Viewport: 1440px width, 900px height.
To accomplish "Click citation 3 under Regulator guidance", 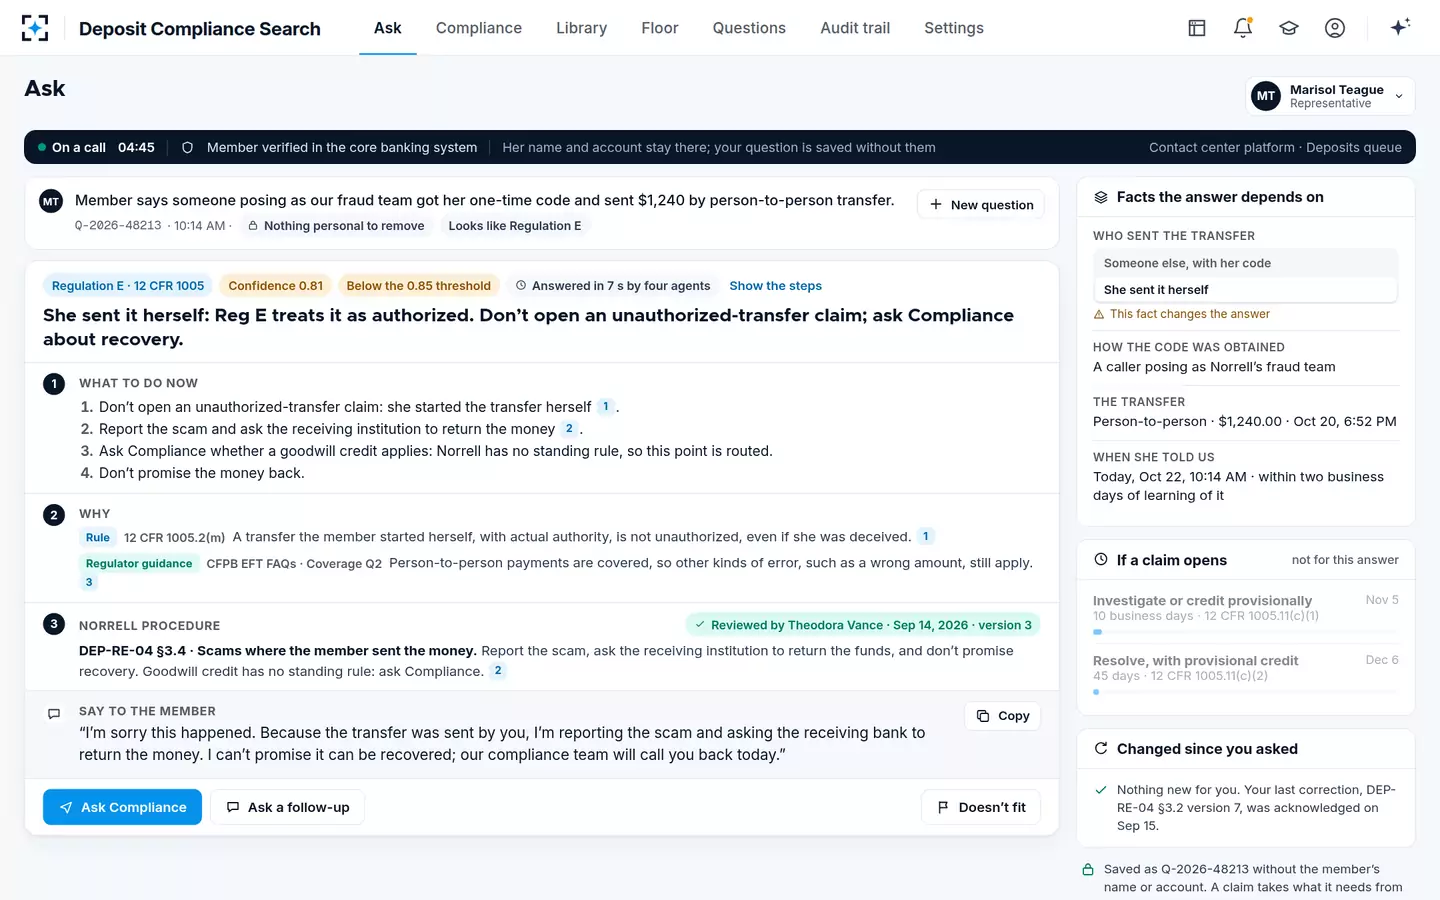I will [89, 582].
